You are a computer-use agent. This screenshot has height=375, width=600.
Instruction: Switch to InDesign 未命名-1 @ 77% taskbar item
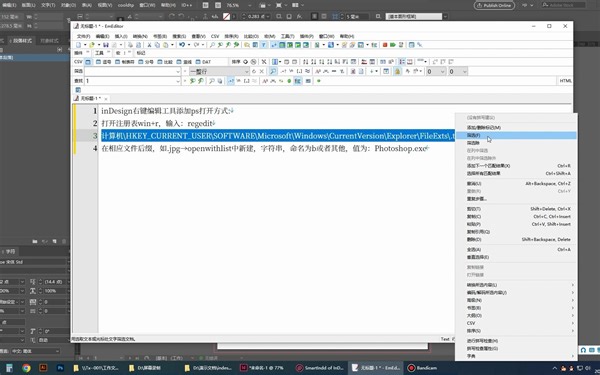tap(262, 368)
